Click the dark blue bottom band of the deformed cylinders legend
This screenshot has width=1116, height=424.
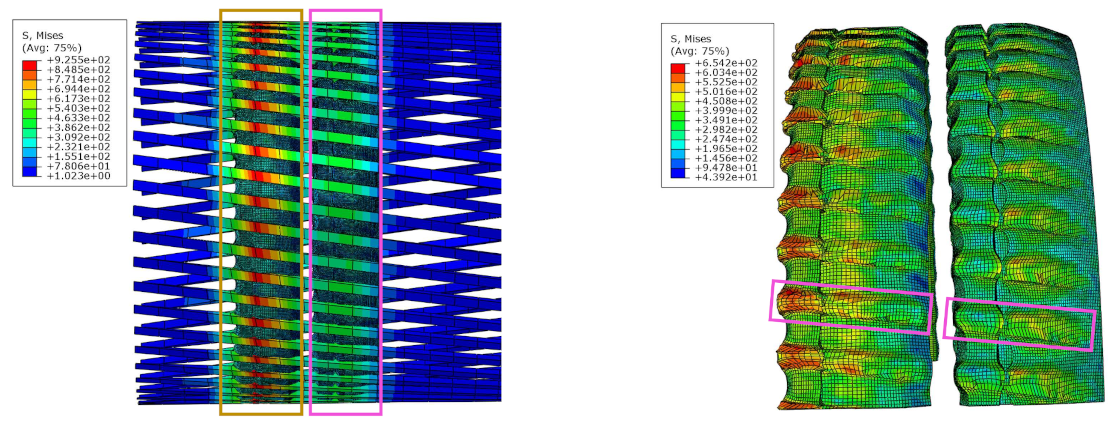(x=678, y=173)
